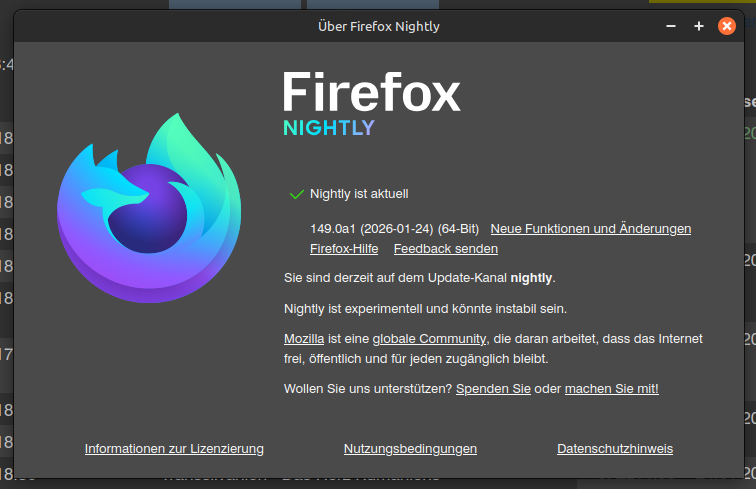Click the Spenden Sie link
The height and width of the screenshot is (489, 756).
(493, 389)
